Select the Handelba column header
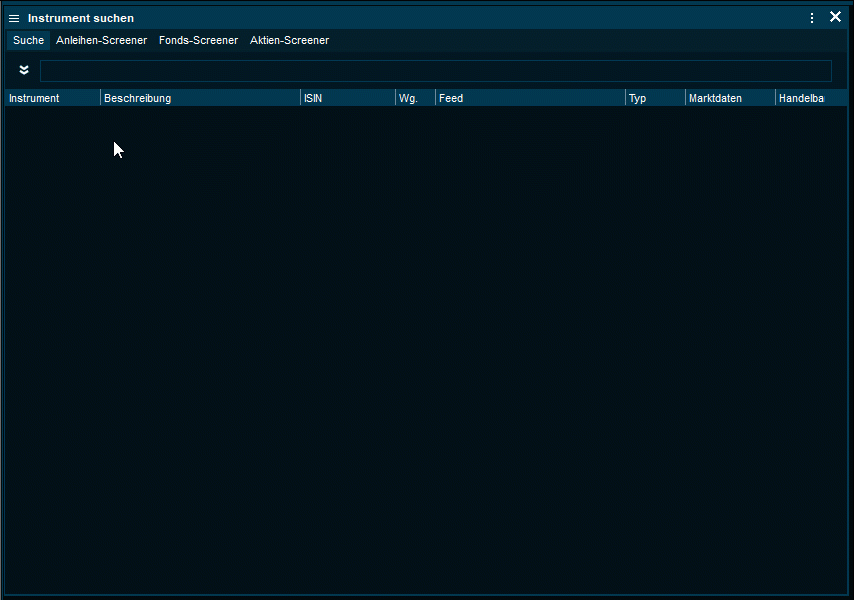Image resolution: width=854 pixels, height=600 pixels. (x=801, y=98)
